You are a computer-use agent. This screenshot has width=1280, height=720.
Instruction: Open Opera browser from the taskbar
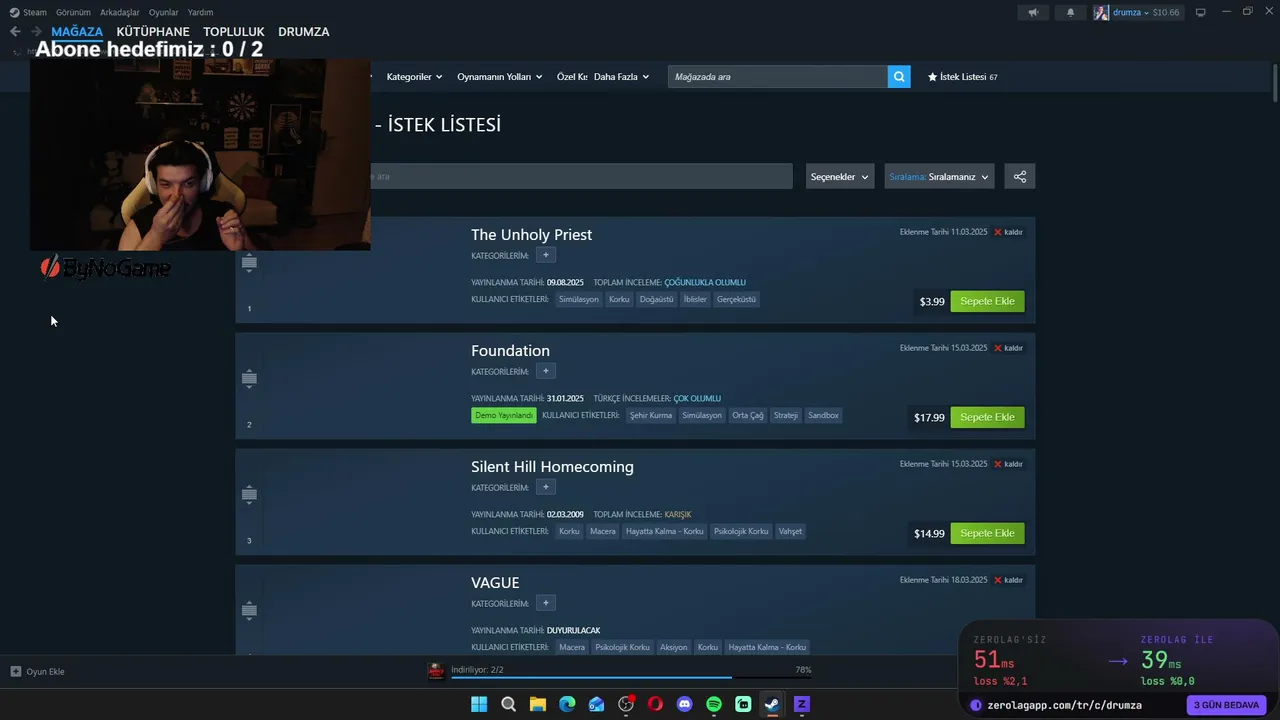pyautogui.click(x=655, y=704)
